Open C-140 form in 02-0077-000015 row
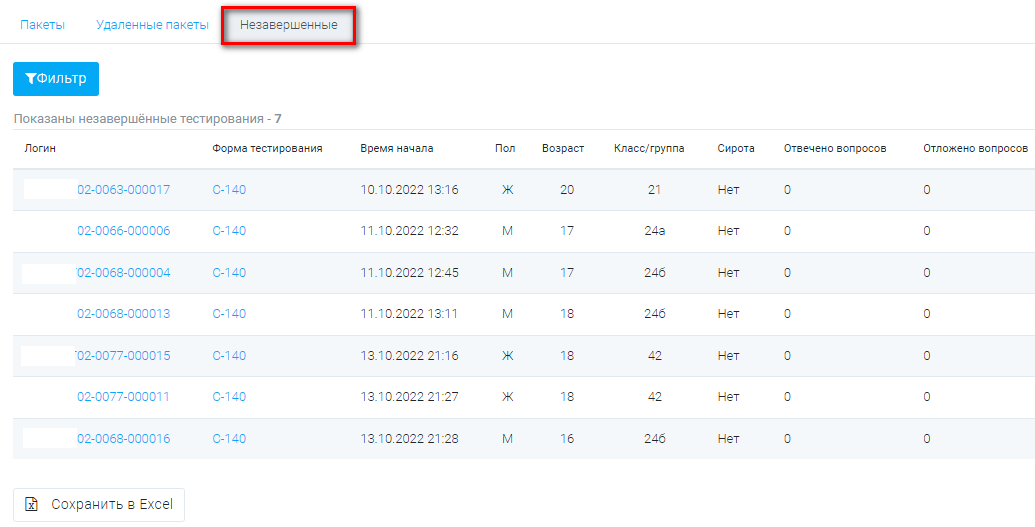The width and height of the screenshot is (1035, 527). 229,356
